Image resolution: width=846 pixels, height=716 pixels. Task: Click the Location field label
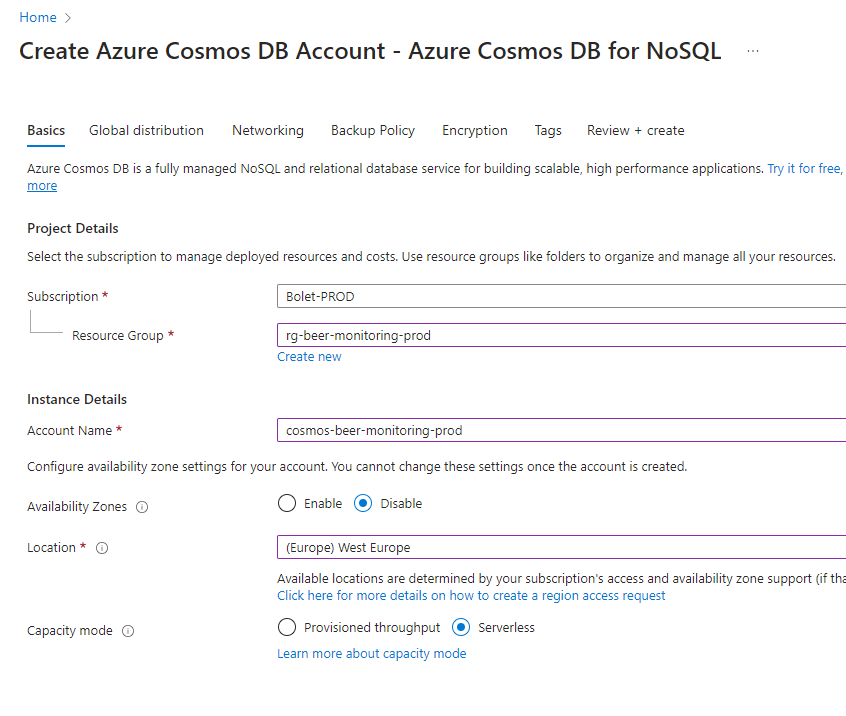tap(51, 548)
